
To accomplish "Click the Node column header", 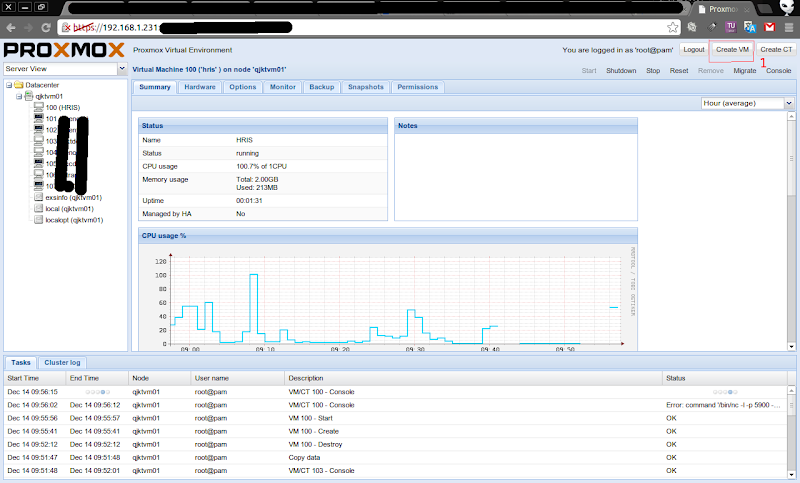I will pos(160,378).
